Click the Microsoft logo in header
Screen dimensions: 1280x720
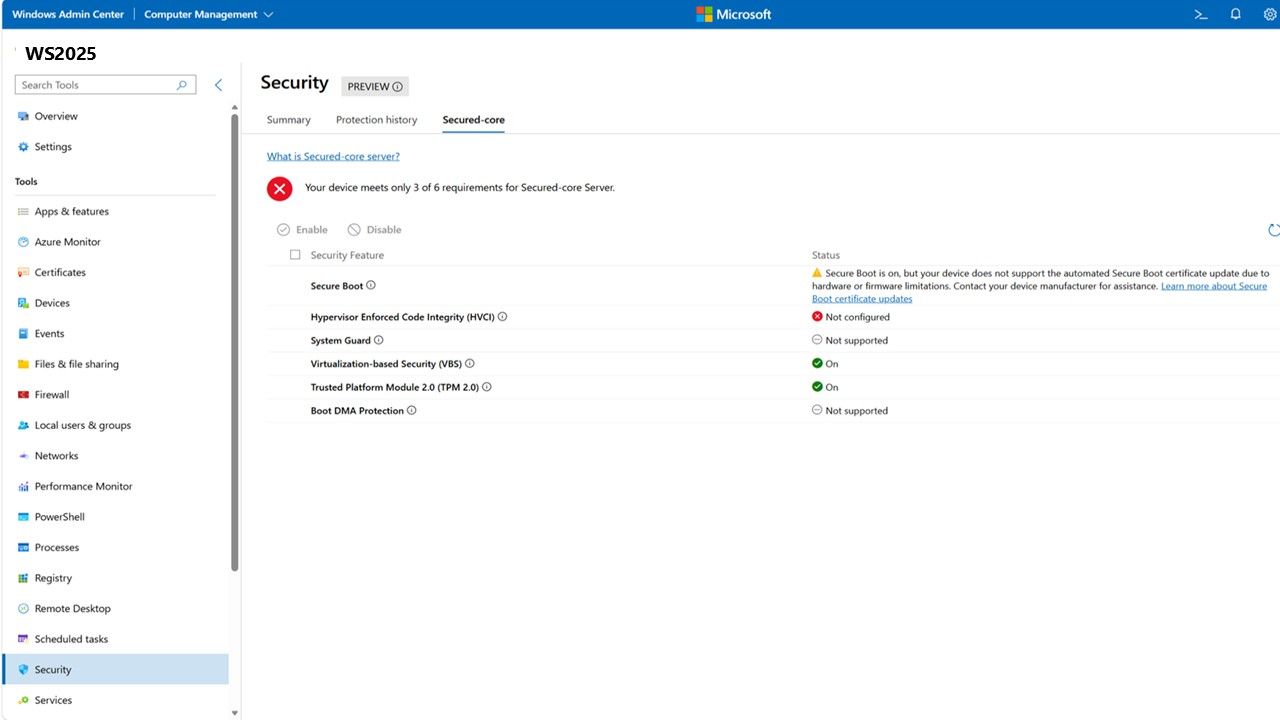(x=733, y=14)
